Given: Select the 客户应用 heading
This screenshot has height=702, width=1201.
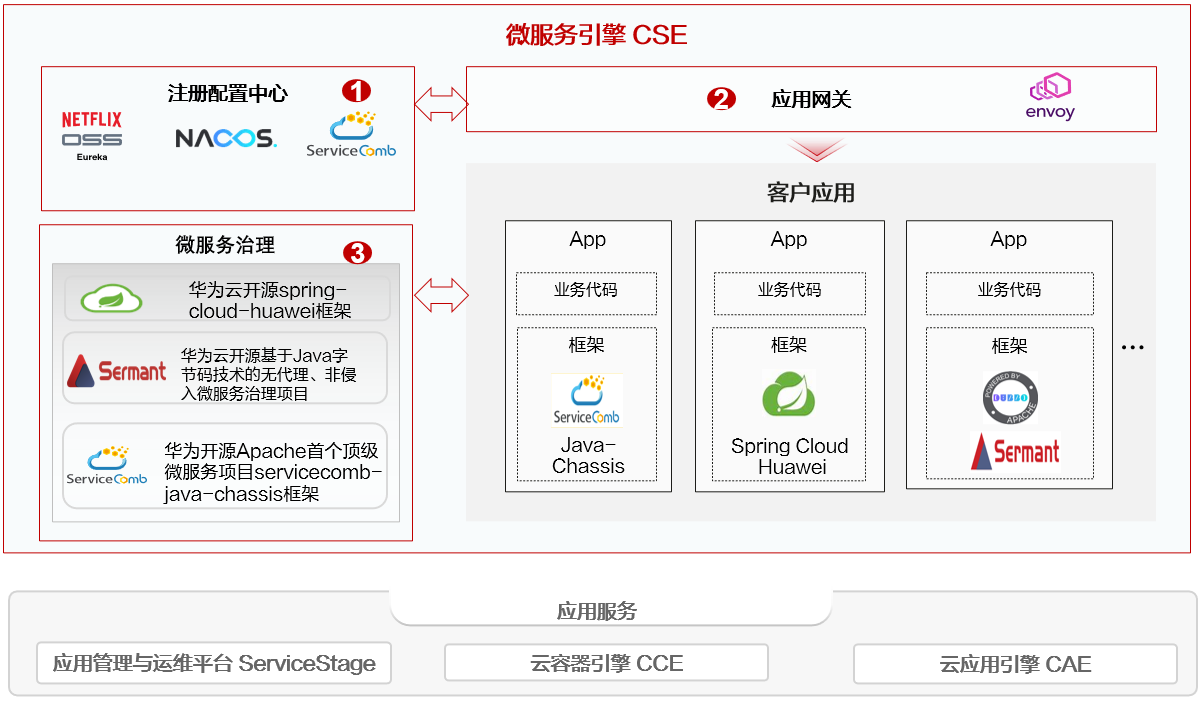Looking at the screenshot, I should 811,193.
